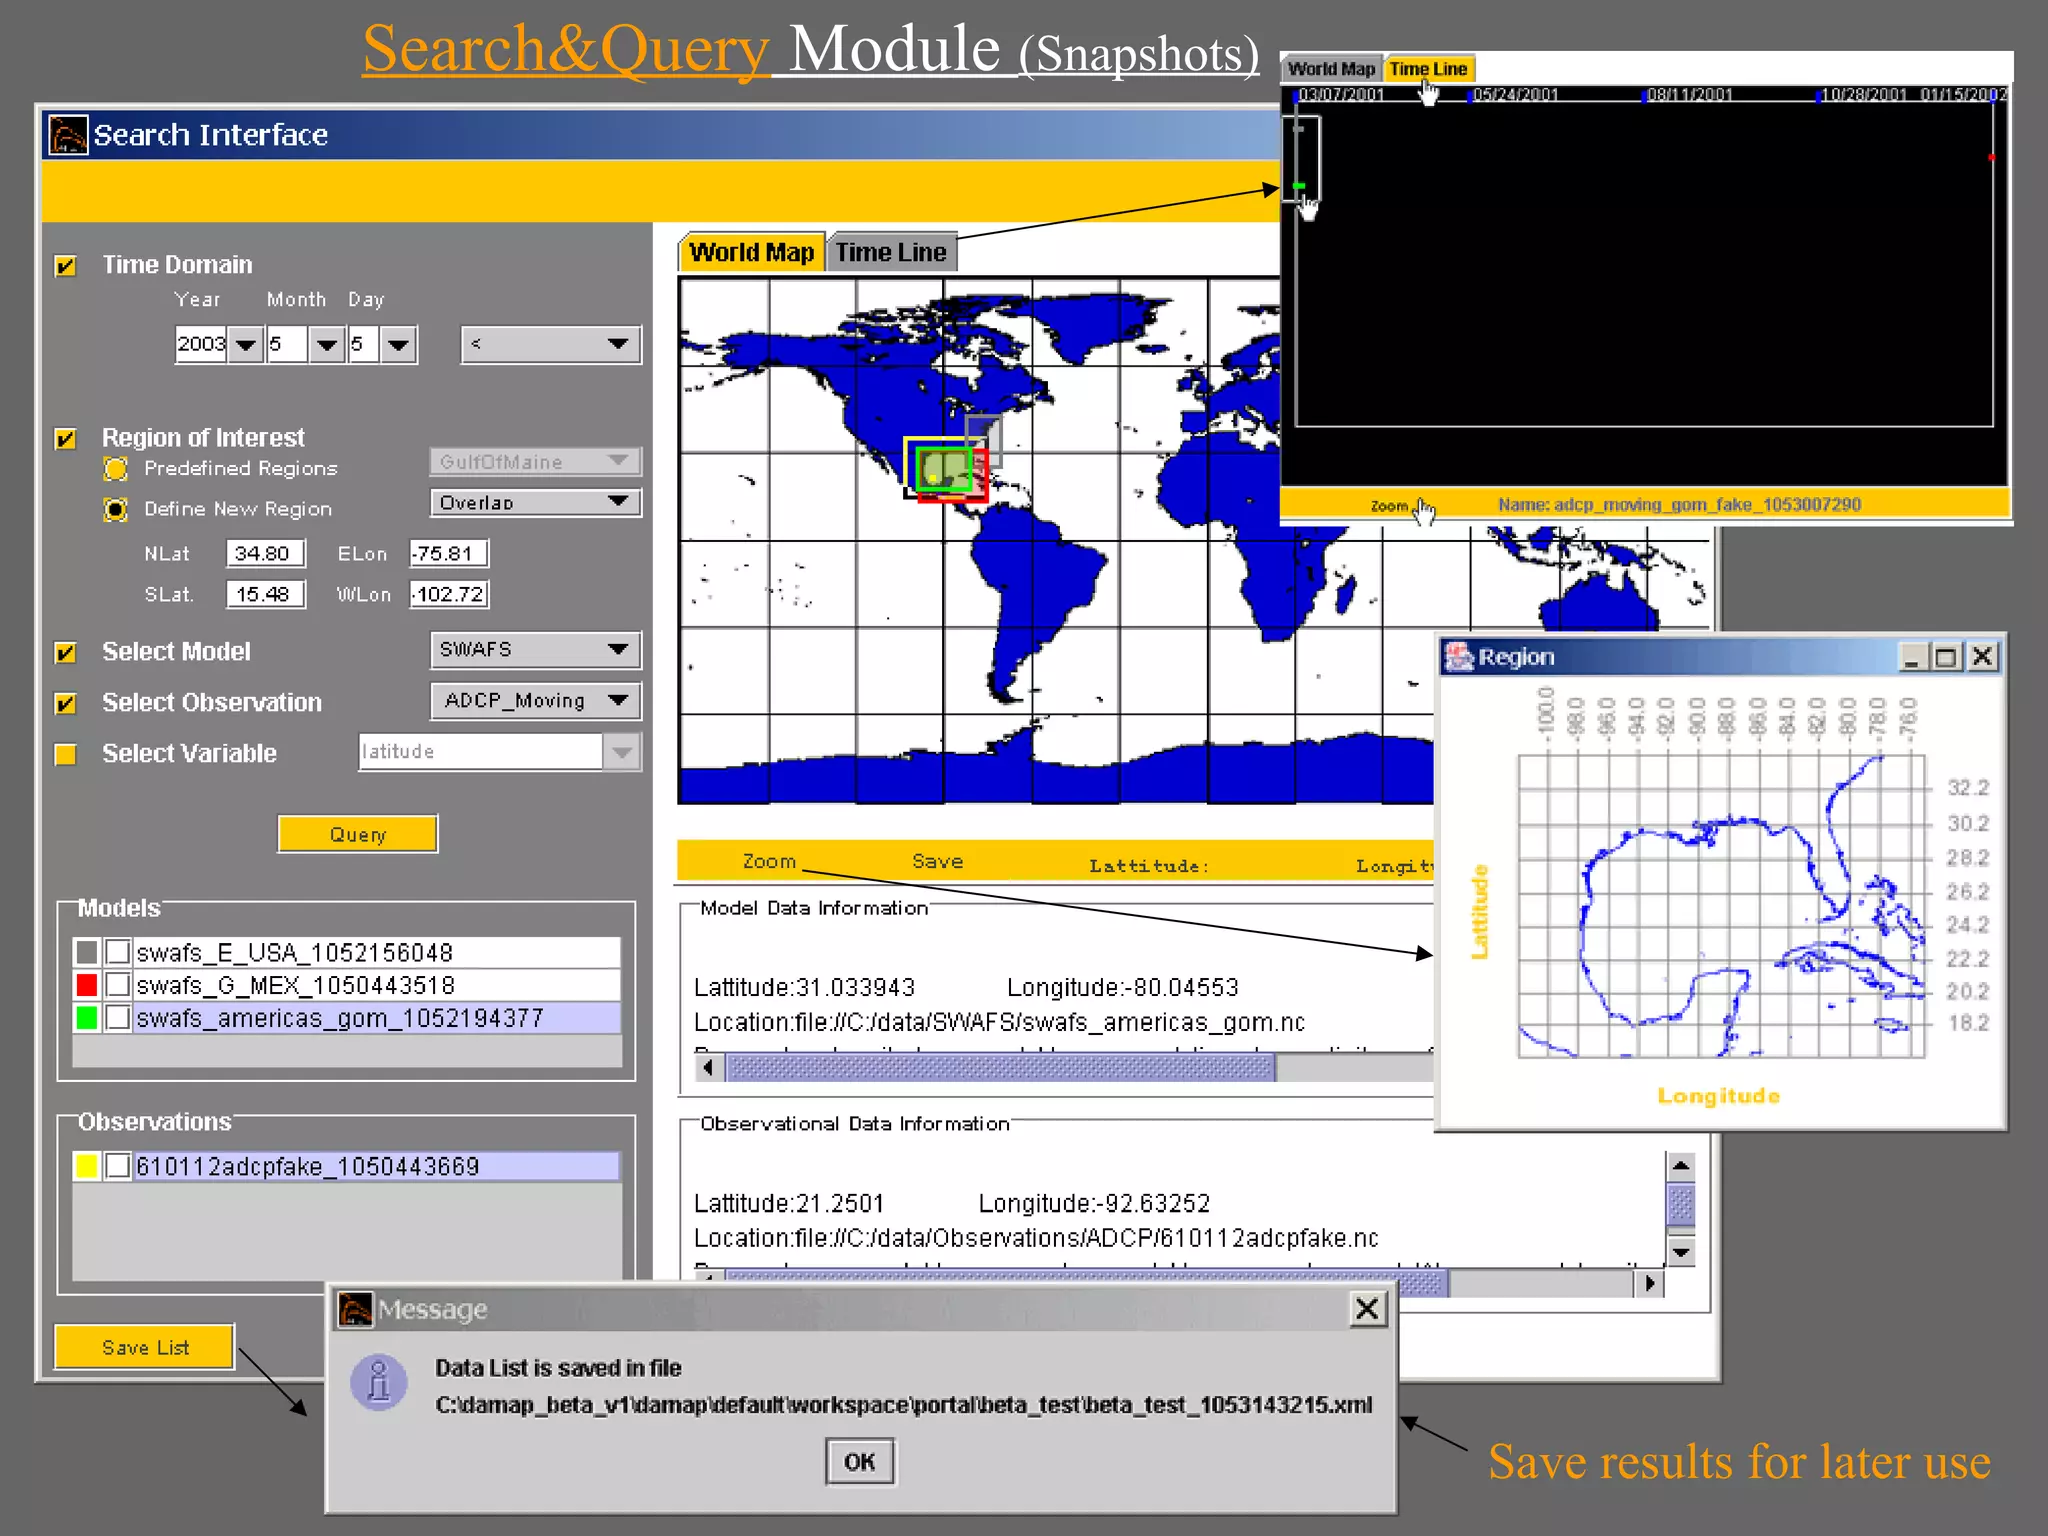Close the Region window

click(1982, 657)
